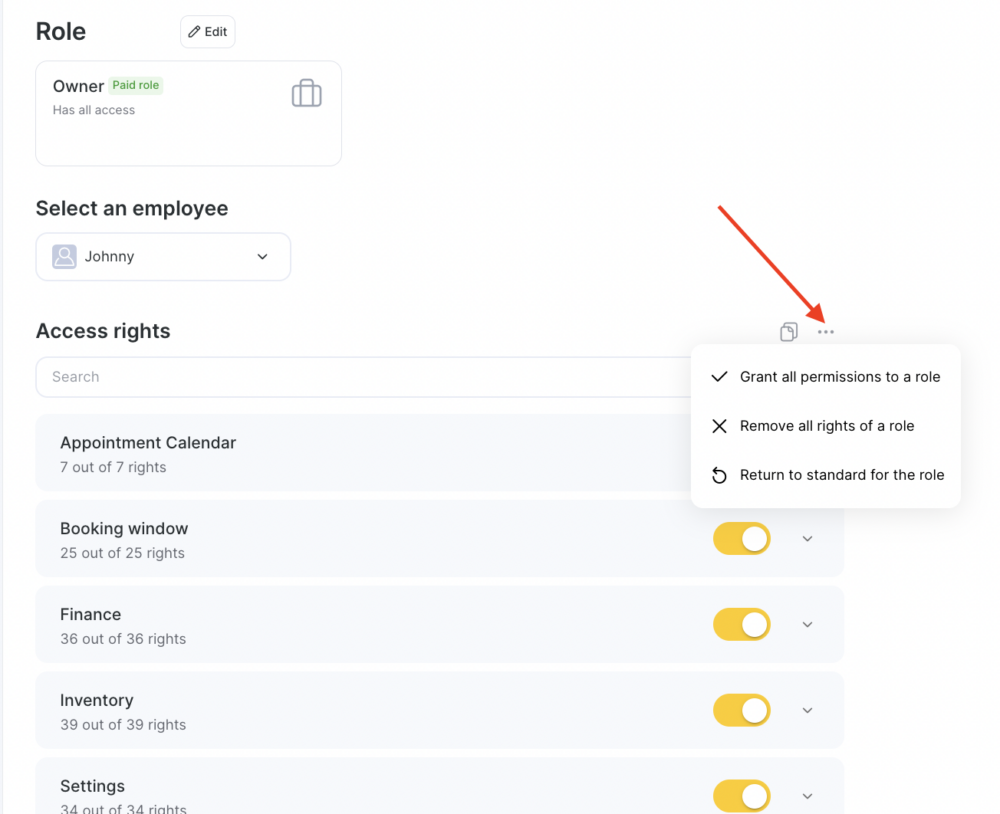Open the three-dots more options menu

pos(825,332)
